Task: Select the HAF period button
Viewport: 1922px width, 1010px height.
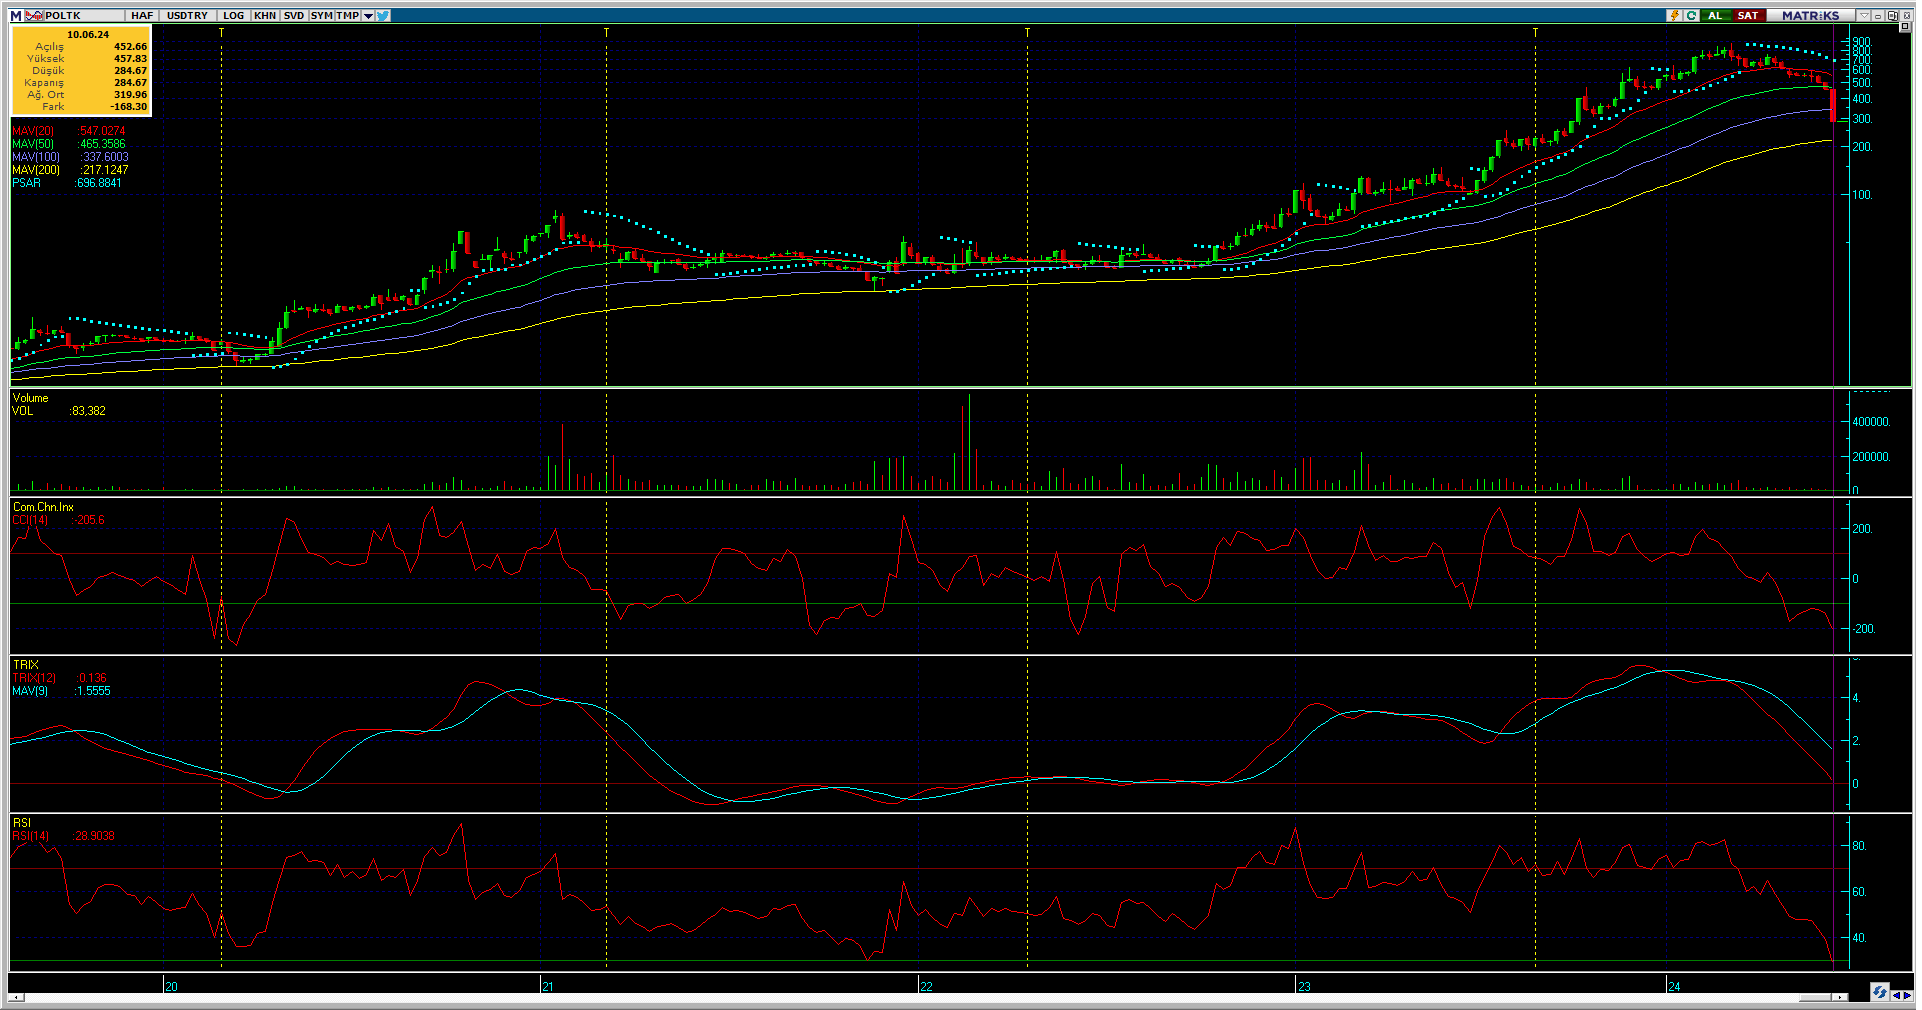Action: [142, 16]
